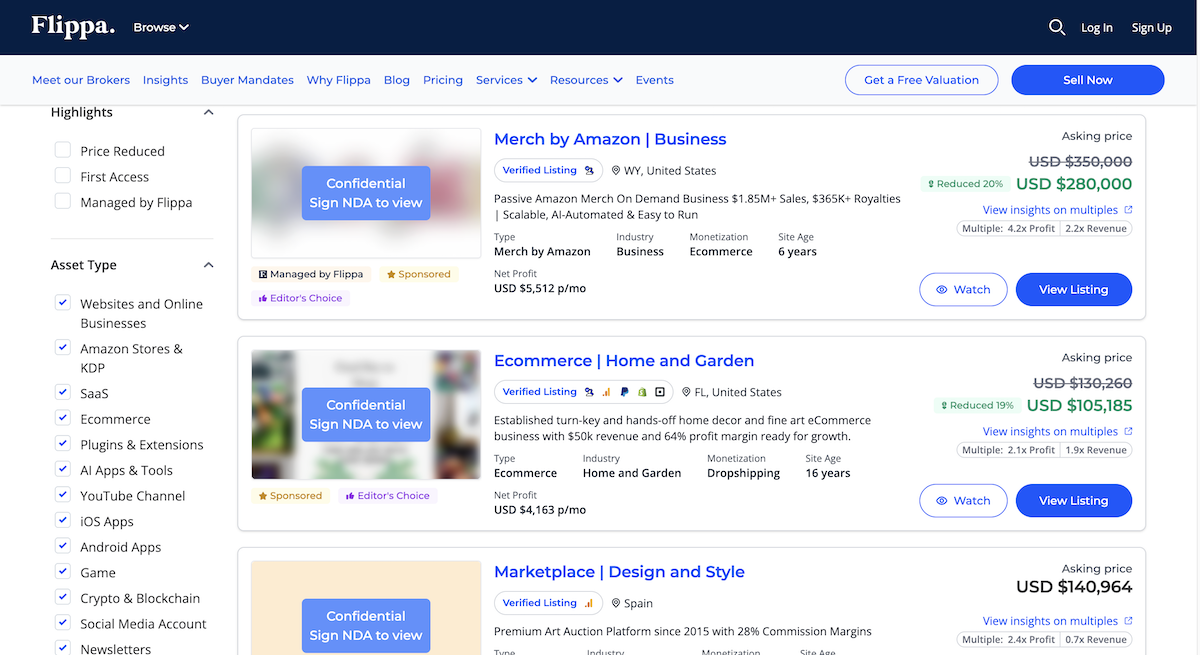Uncheck Websites and Online Businesses
The height and width of the screenshot is (655, 1200).
pyautogui.click(x=62, y=303)
